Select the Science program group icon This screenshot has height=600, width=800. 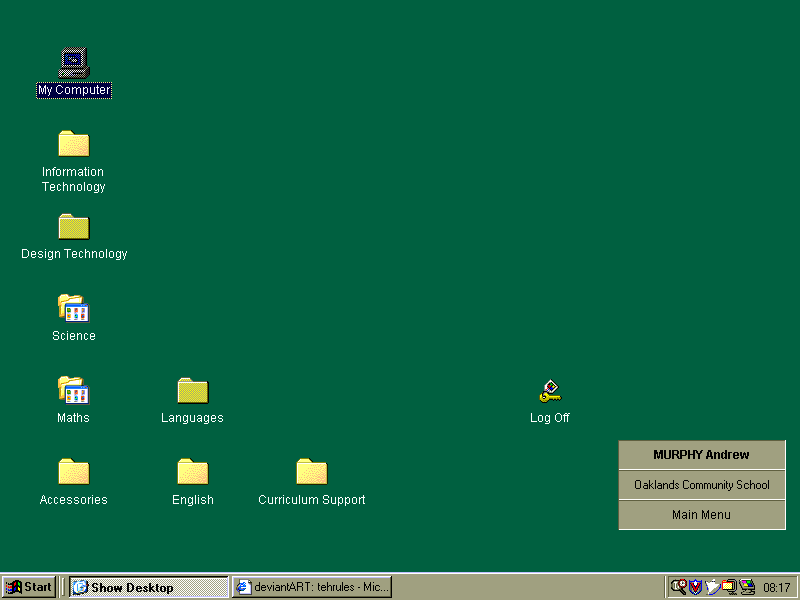click(74, 308)
